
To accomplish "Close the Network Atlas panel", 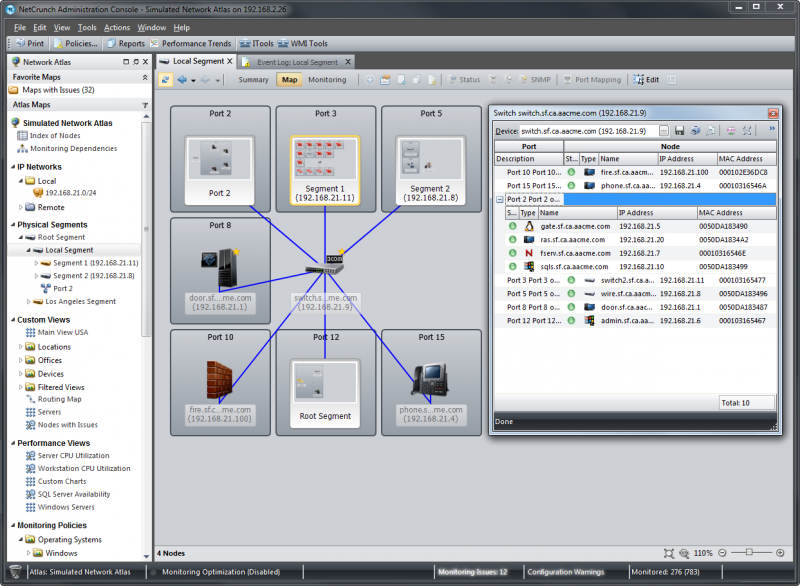I will click(145, 62).
